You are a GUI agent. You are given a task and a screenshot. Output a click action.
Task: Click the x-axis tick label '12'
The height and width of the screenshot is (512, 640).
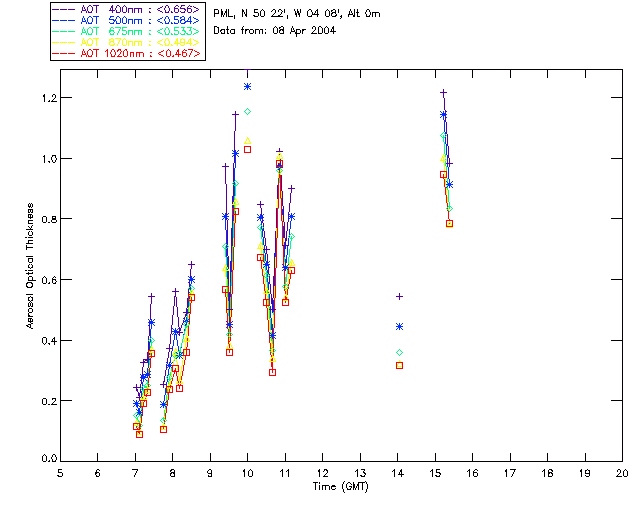[322, 473]
